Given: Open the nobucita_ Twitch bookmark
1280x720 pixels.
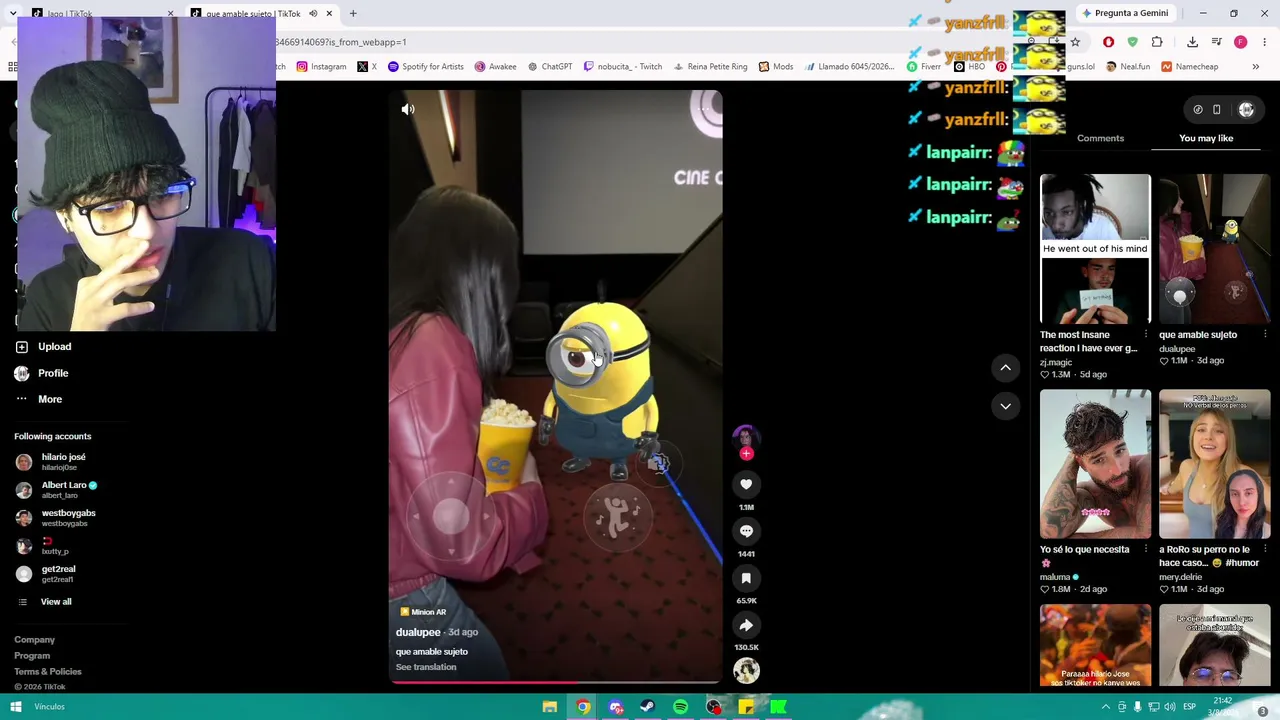Looking at the screenshot, I should click(x=622, y=67).
